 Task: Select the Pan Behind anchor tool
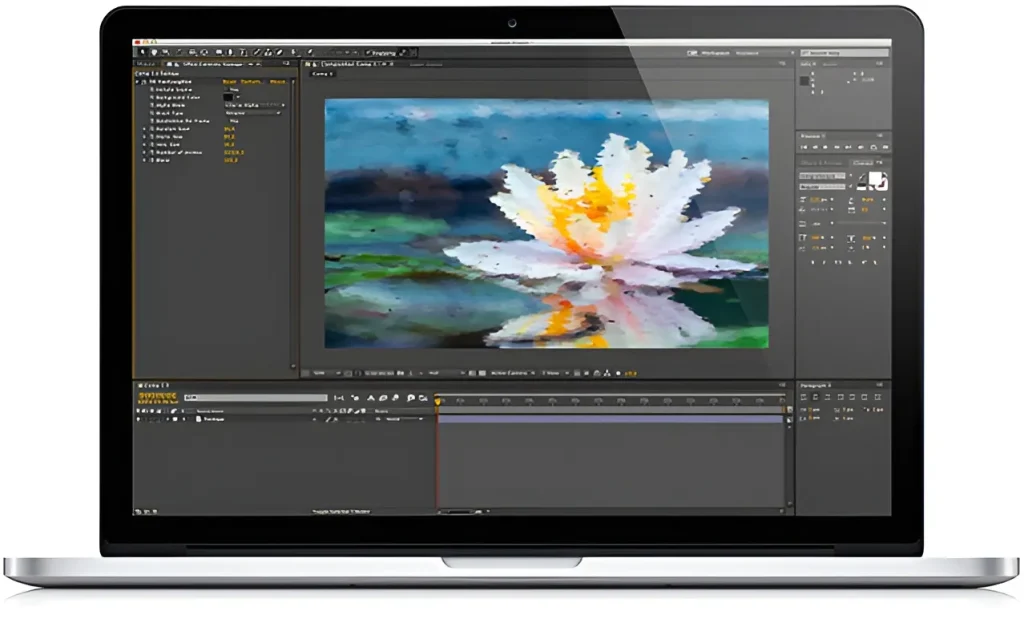tap(204, 52)
